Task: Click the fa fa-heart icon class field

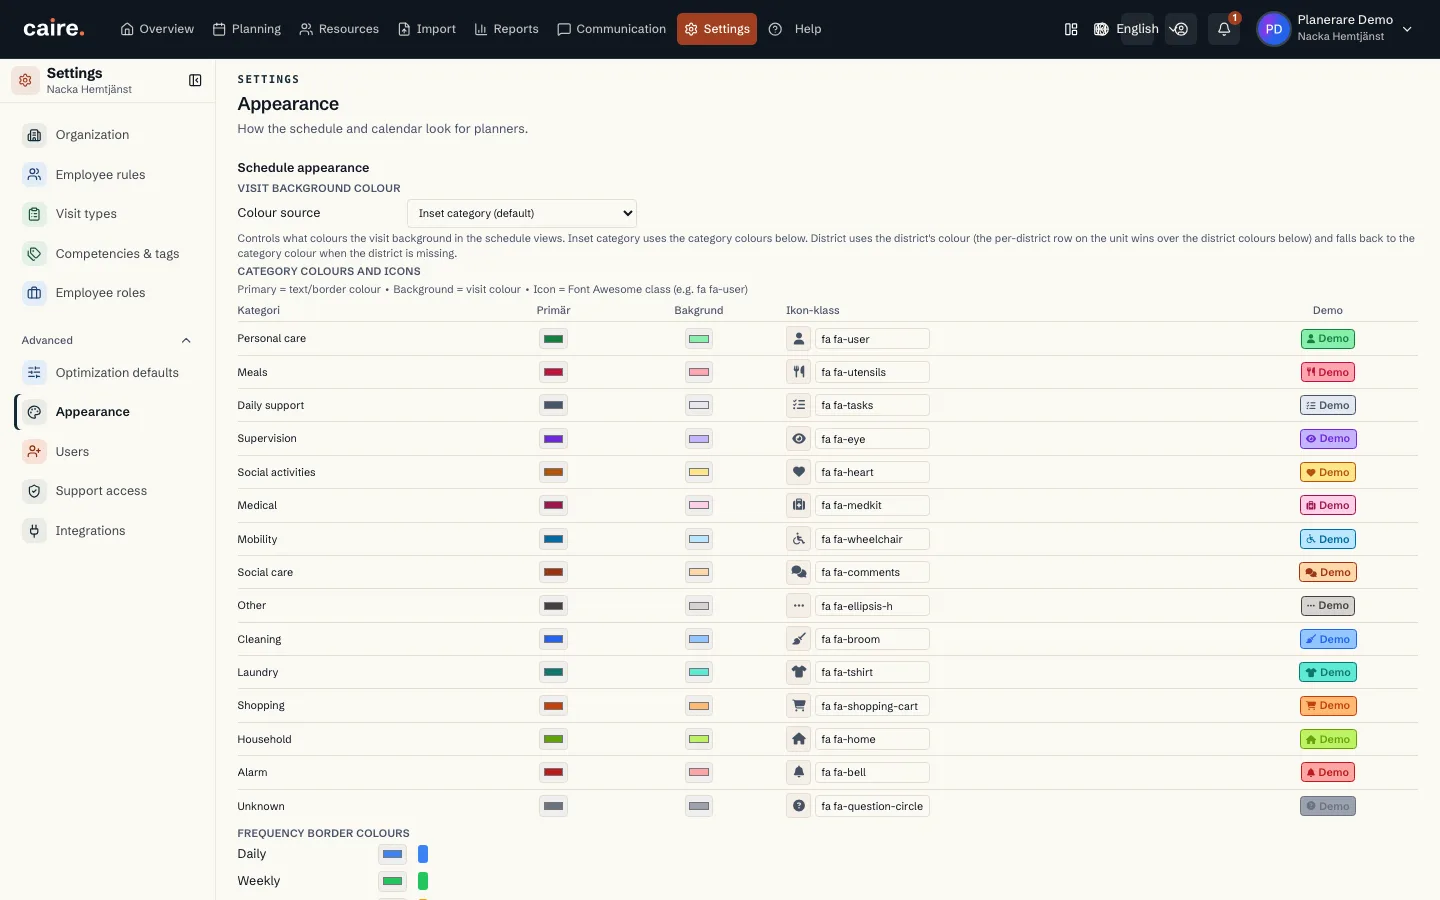Action: [x=872, y=472]
